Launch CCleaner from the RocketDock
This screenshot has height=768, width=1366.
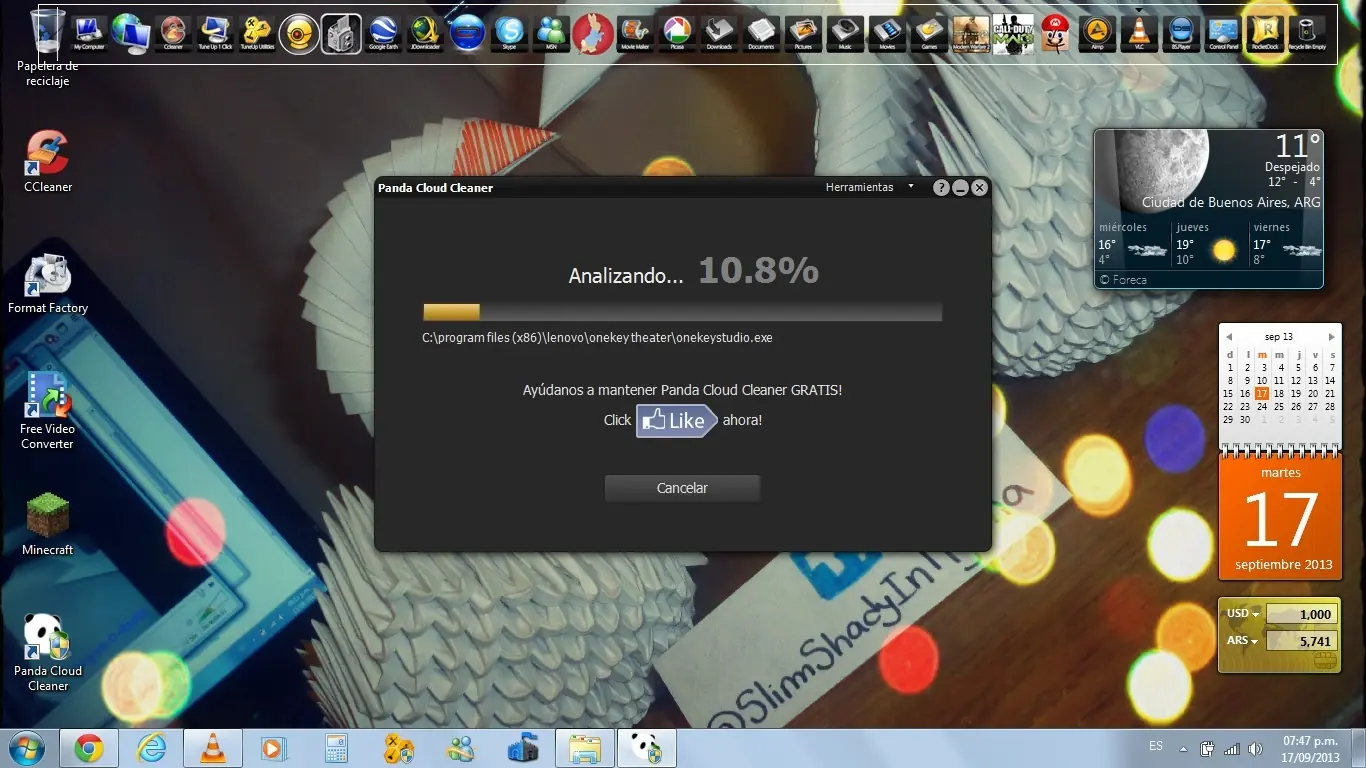click(173, 33)
